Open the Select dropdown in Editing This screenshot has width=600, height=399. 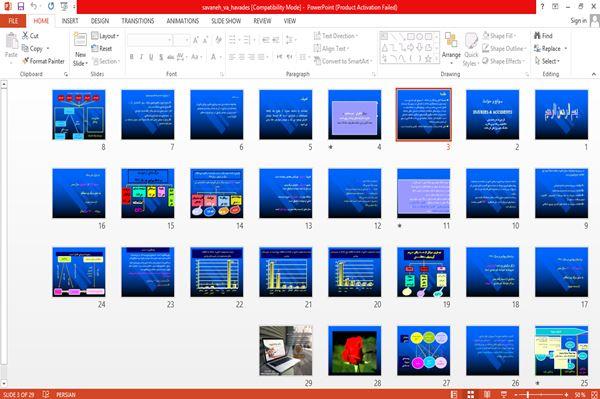click(547, 61)
